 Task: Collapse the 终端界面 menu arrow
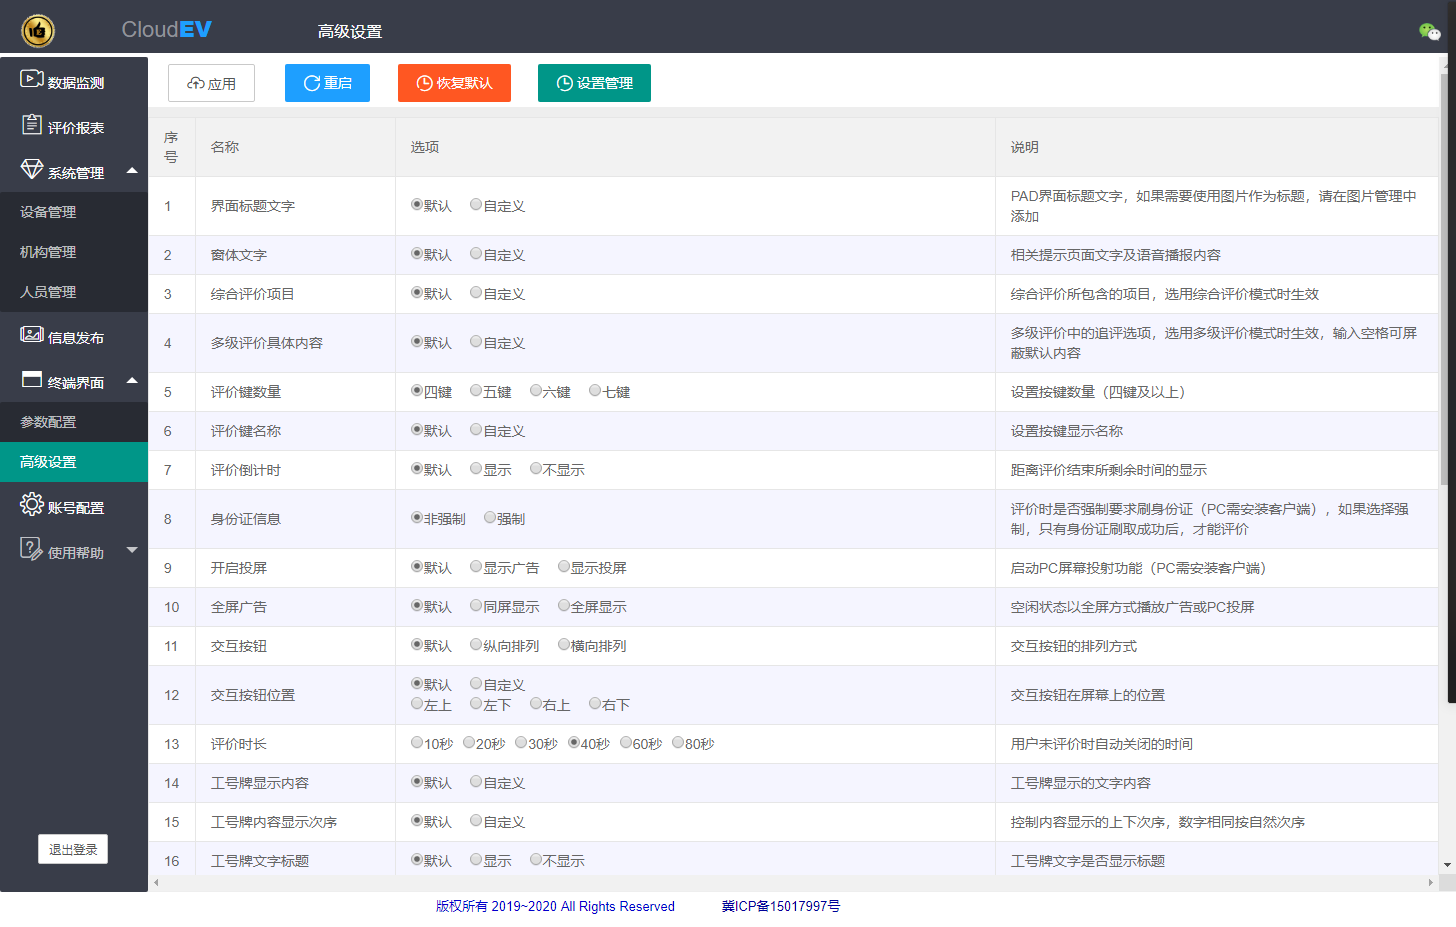coord(132,381)
